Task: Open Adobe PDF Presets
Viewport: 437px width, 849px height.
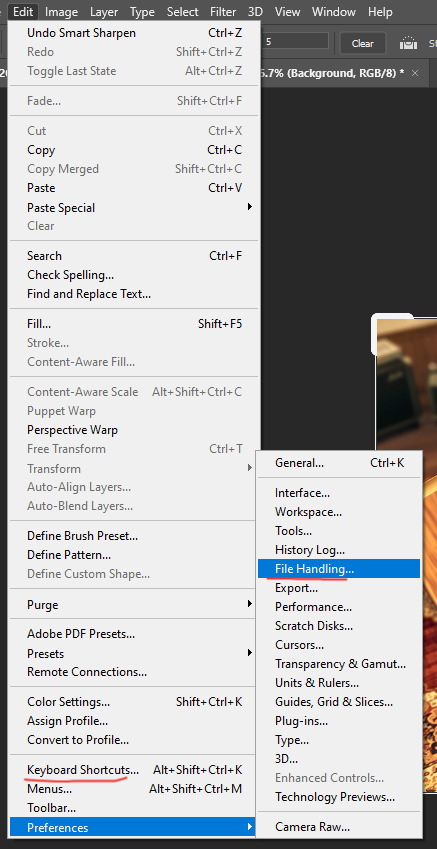Action: pos(134,634)
